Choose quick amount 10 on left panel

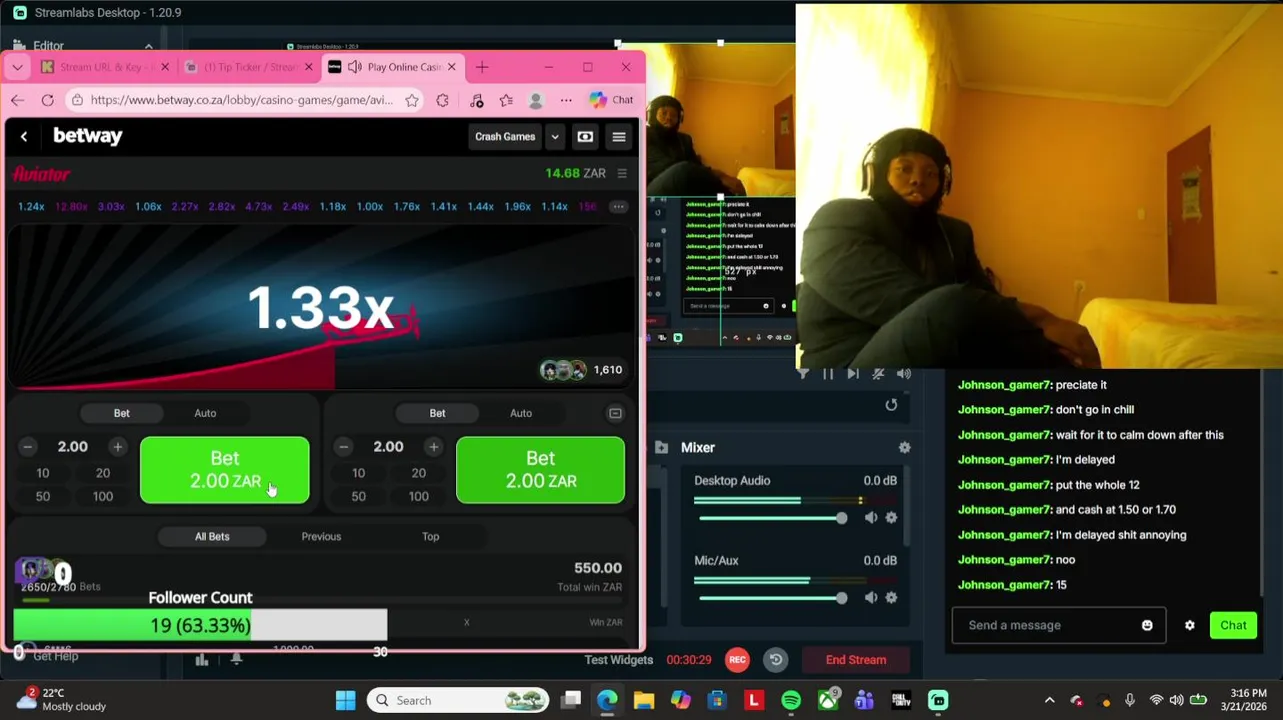coord(43,473)
